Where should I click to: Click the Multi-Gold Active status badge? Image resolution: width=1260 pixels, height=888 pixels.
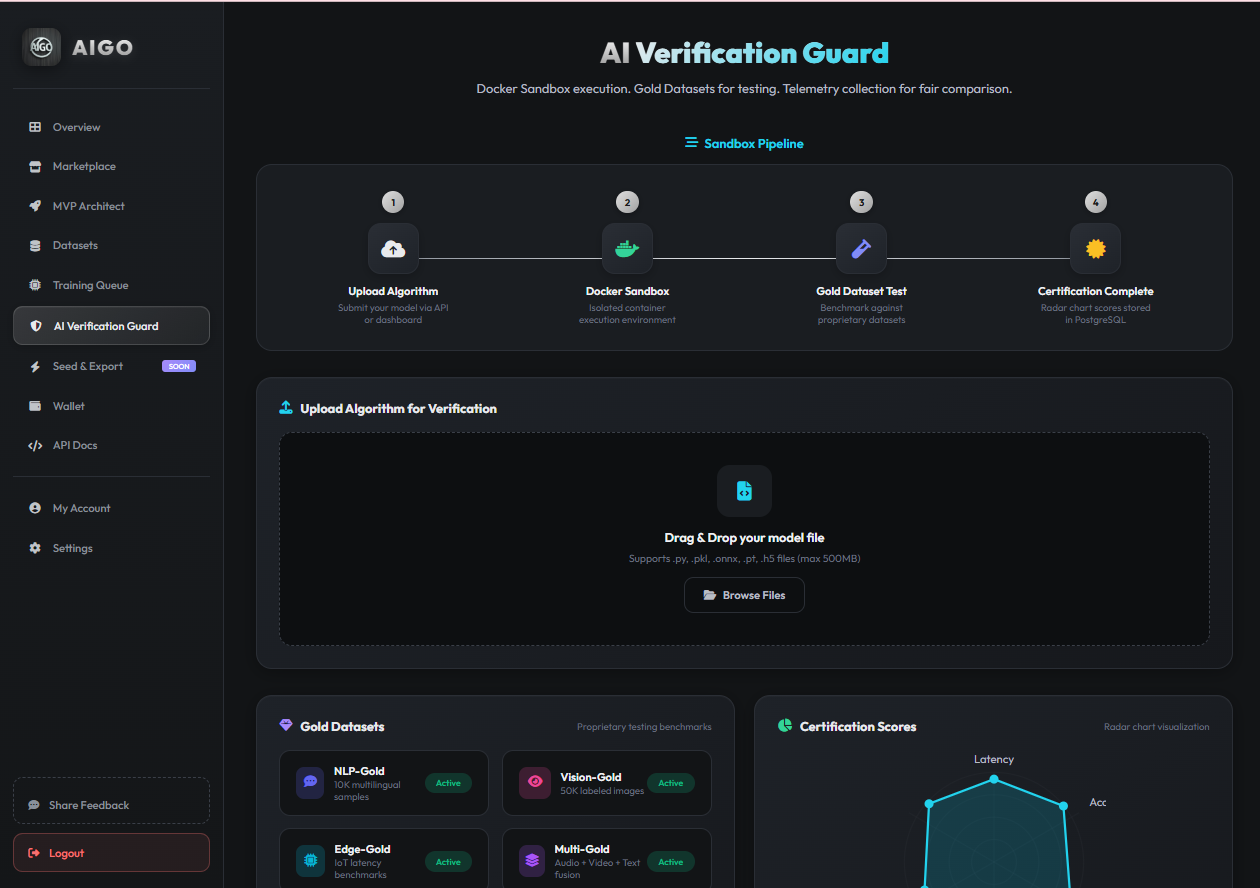[x=671, y=861]
